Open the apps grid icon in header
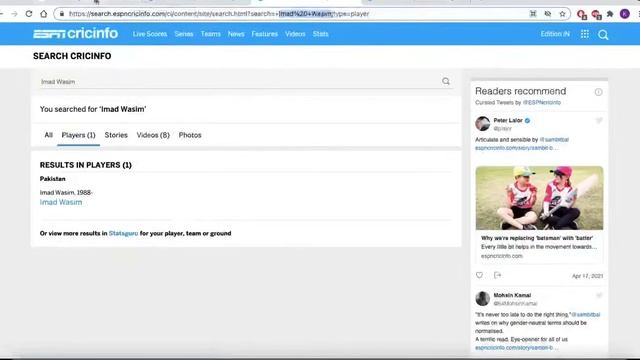The height and width of the screenshot is (360, 640). (584, 34)
